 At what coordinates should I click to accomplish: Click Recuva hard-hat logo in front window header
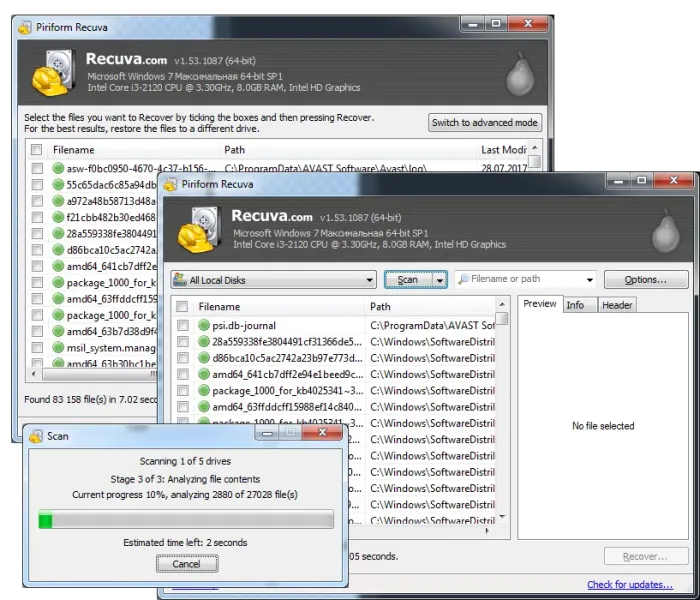[x=199, y=230]
